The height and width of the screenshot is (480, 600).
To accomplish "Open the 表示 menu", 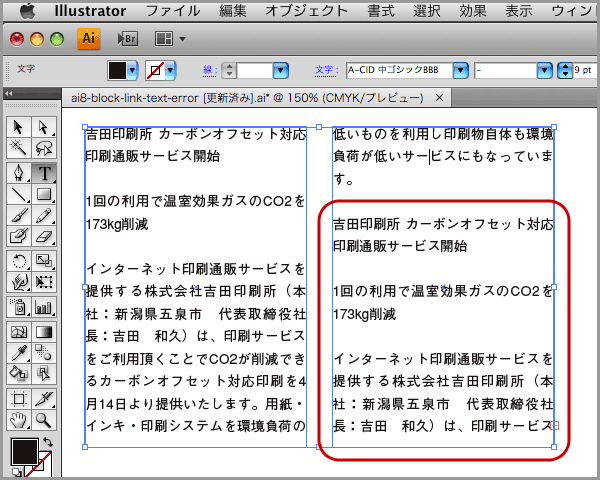I will tap(519, 11).
